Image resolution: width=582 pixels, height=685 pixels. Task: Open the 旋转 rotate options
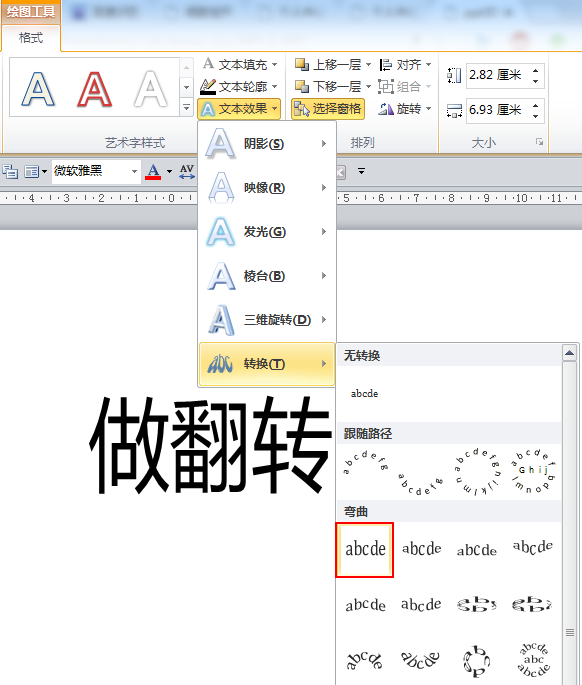click(405, 108)
